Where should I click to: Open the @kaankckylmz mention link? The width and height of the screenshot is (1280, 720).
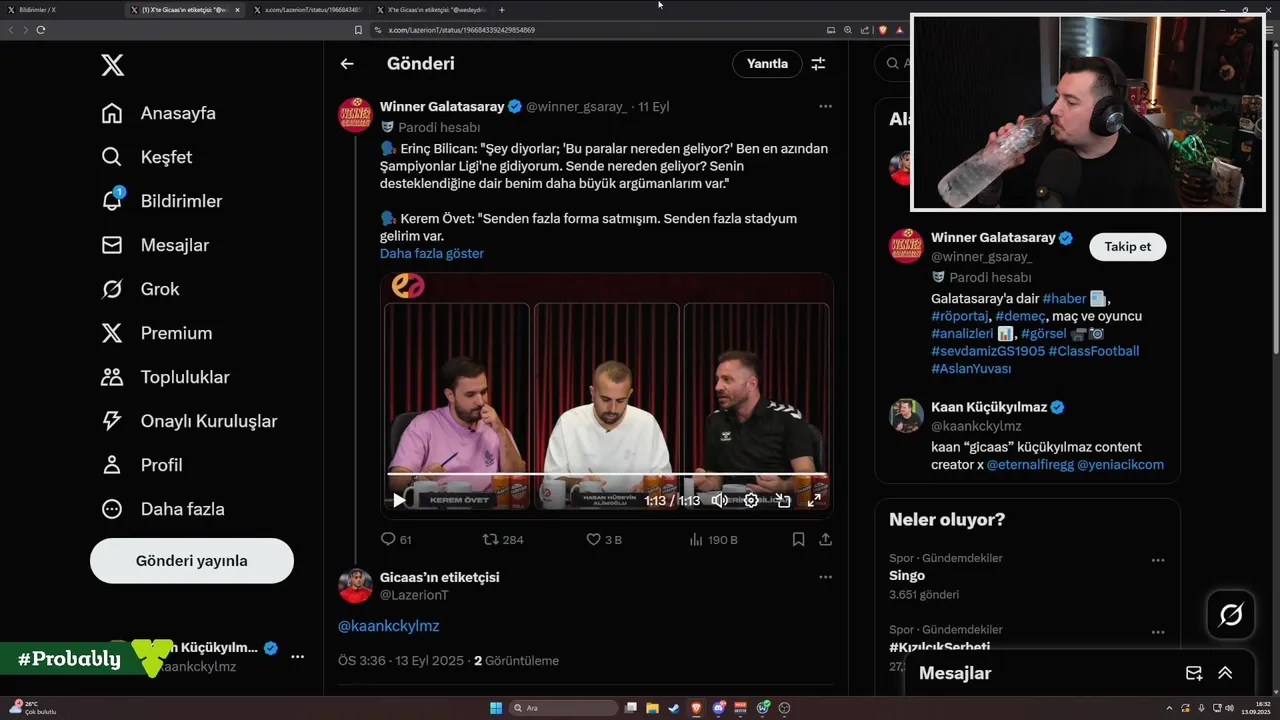point(388,626)
